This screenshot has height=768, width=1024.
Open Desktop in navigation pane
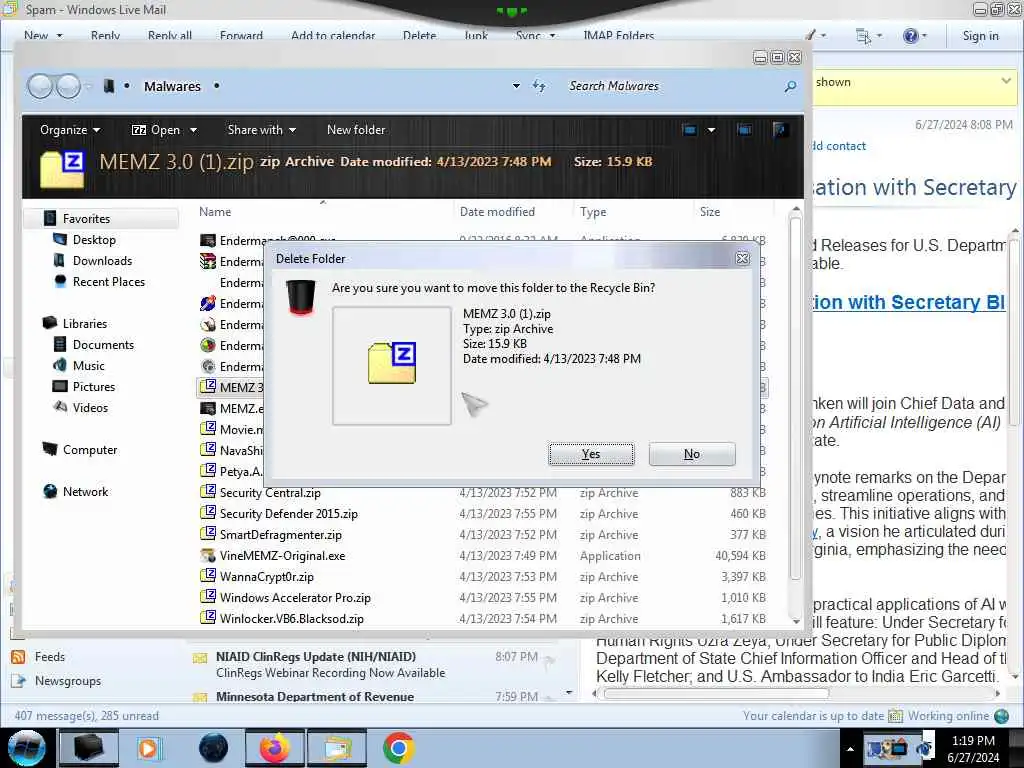(x=94, y=240)
